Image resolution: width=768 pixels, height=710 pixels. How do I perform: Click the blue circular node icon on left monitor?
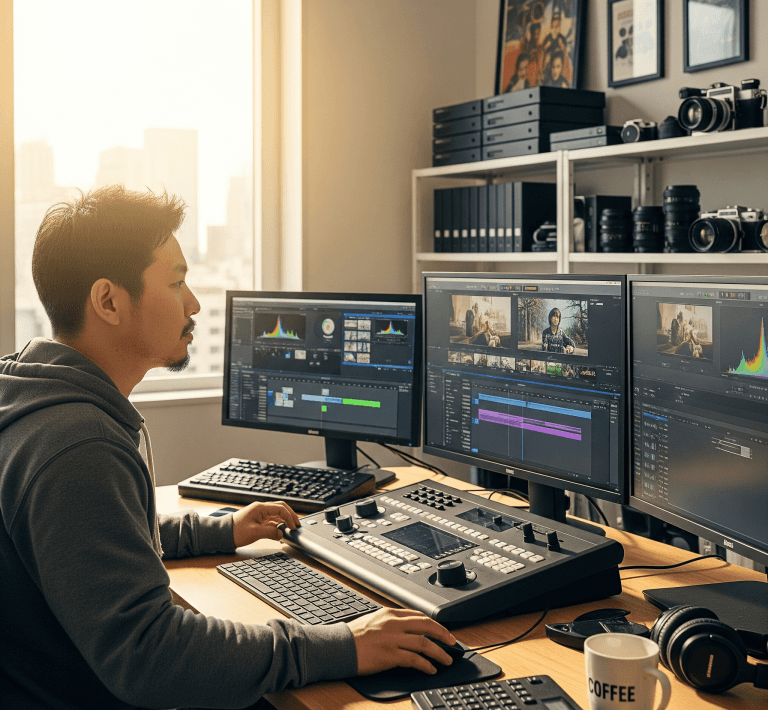coord(288,355)
